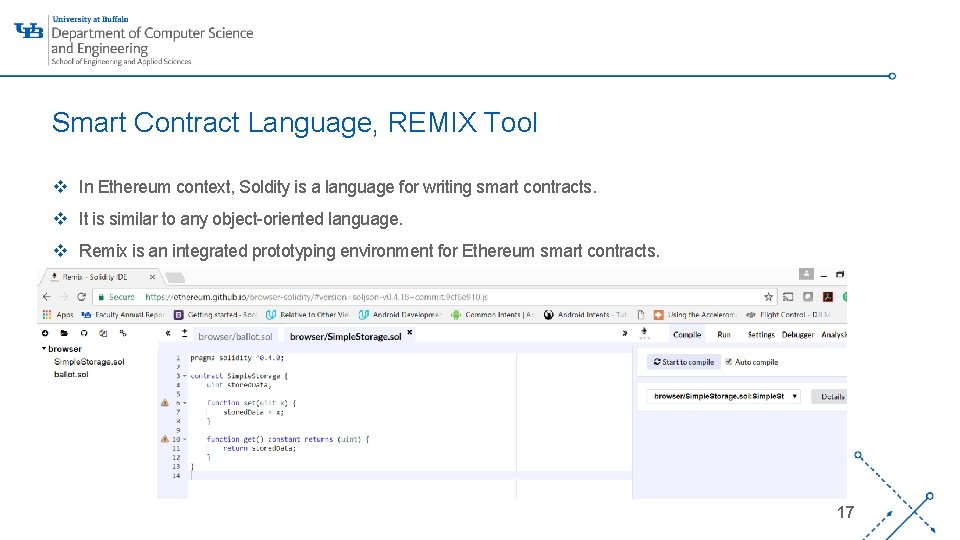
Task: Open the Run tab
Action: click(724, 335)
